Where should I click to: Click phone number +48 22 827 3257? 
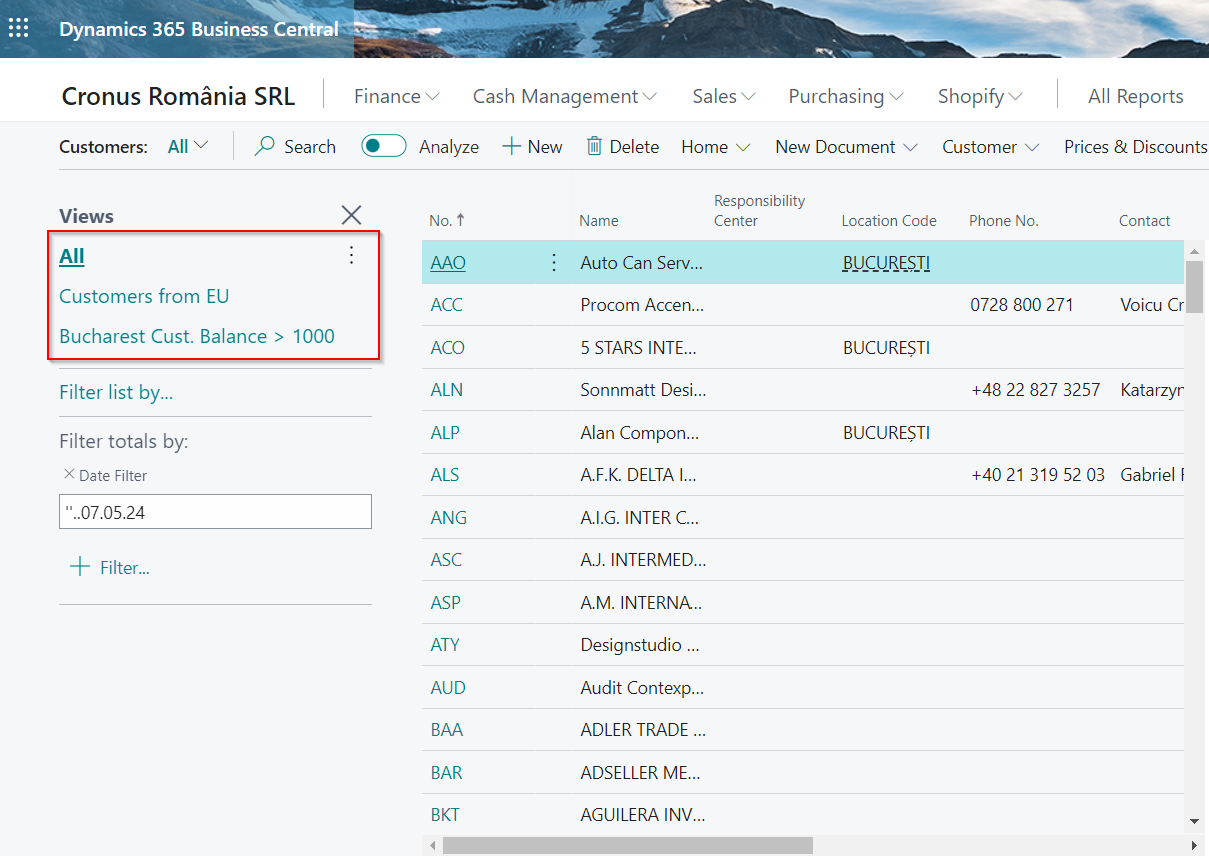pyautogui.click(x=1036, y=390)
